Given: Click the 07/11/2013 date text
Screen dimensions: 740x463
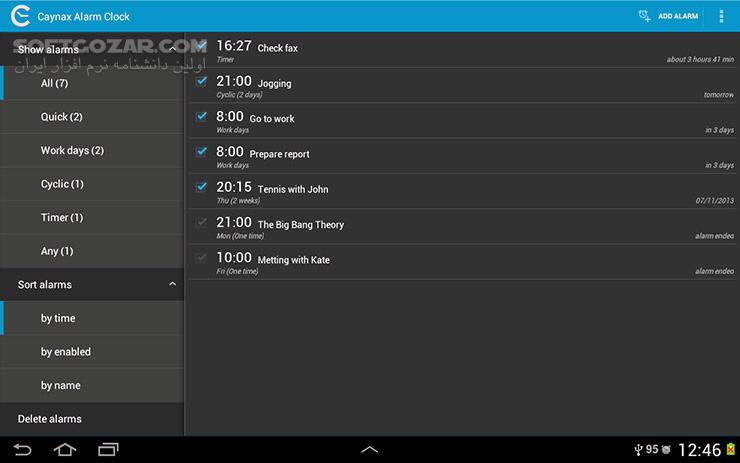Looking at the screenshot, I should [x=715, y=201].
